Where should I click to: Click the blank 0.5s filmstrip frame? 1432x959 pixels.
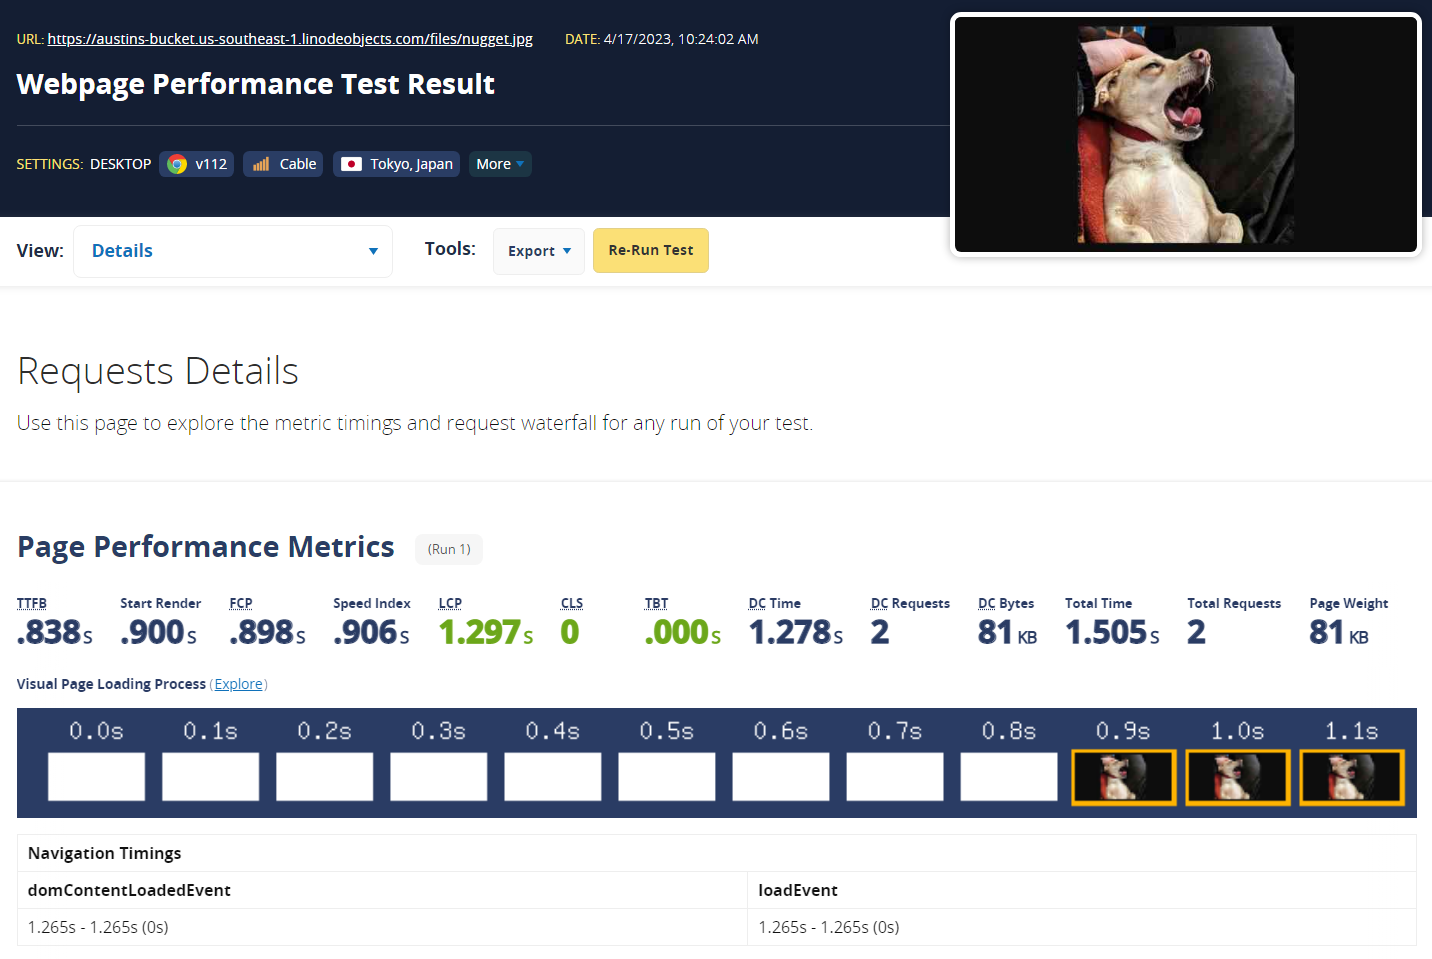667,777
